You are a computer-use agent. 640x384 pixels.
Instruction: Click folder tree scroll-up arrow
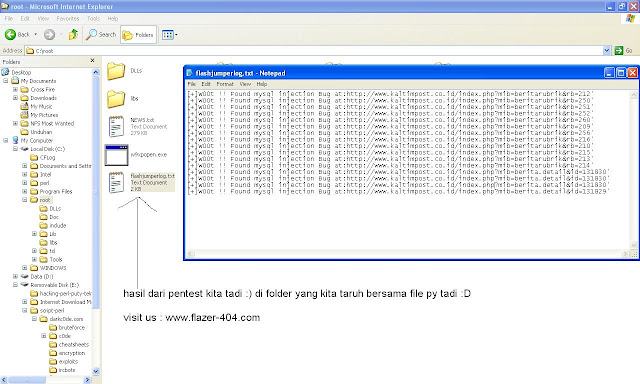click(x=96, y=72)
